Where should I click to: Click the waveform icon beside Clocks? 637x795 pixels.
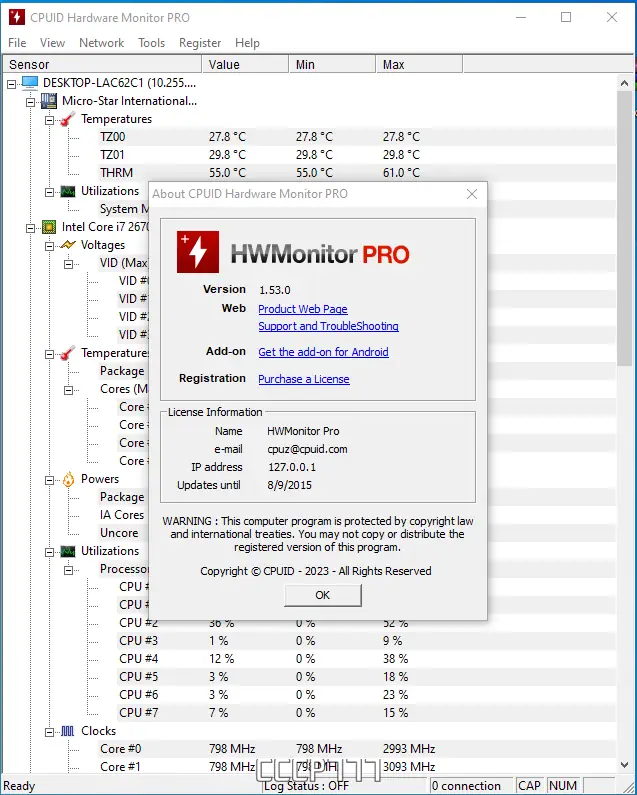pyautogui.click(x=67, y=731)
